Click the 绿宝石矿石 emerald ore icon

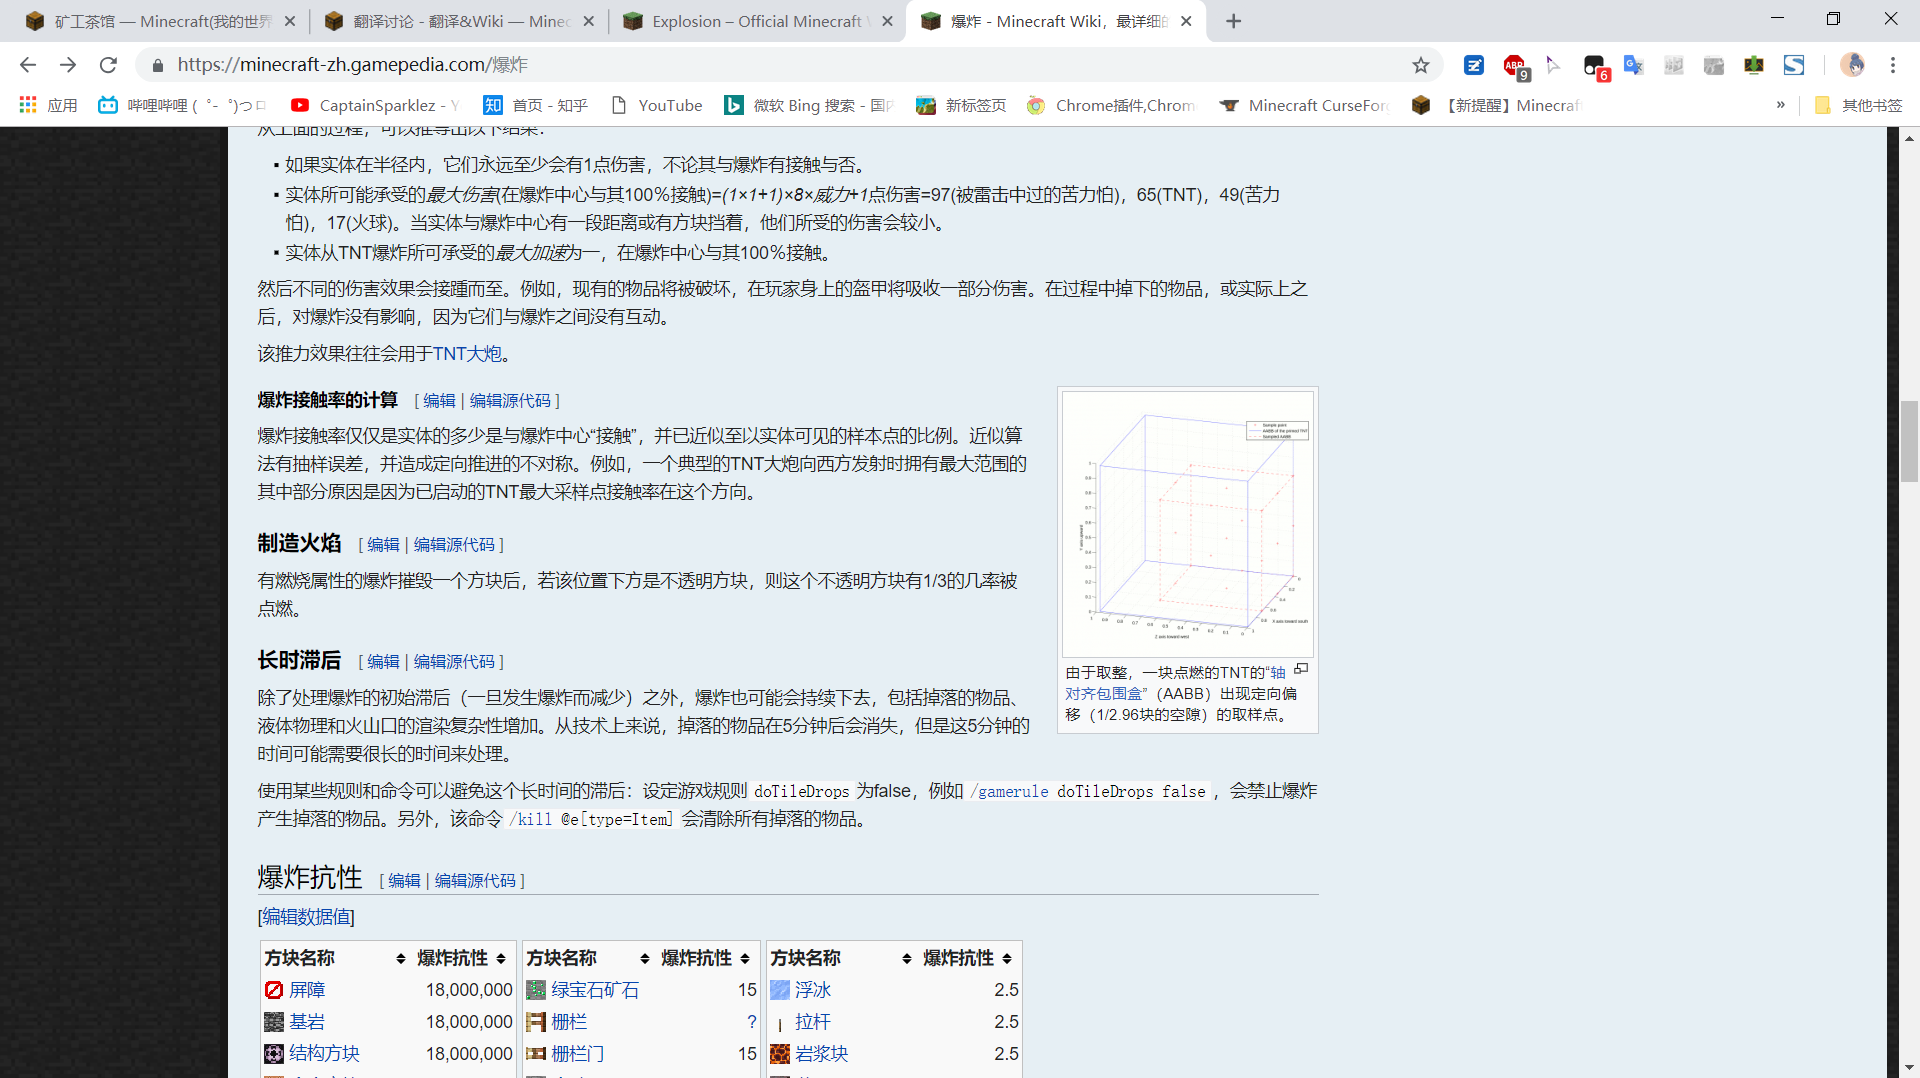(x=536, y=990)
